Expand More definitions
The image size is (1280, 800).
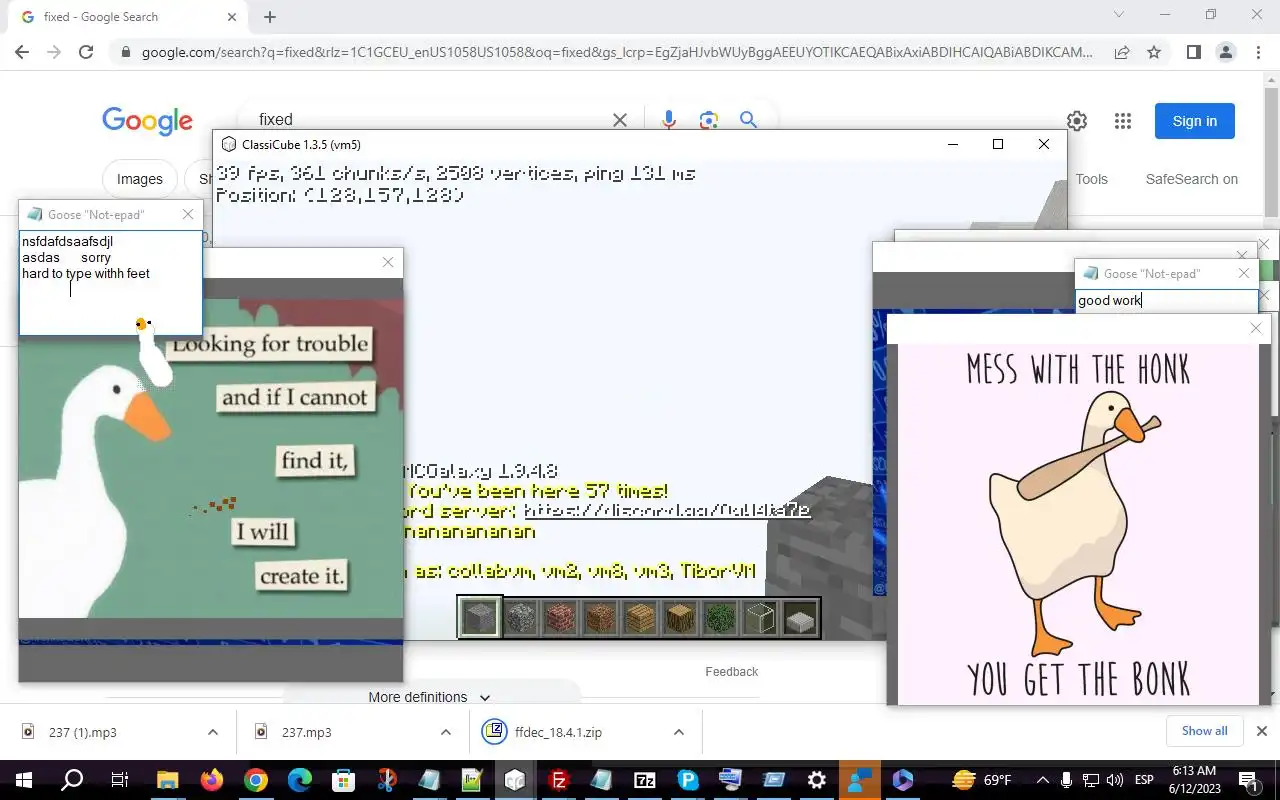coord(429,697)
